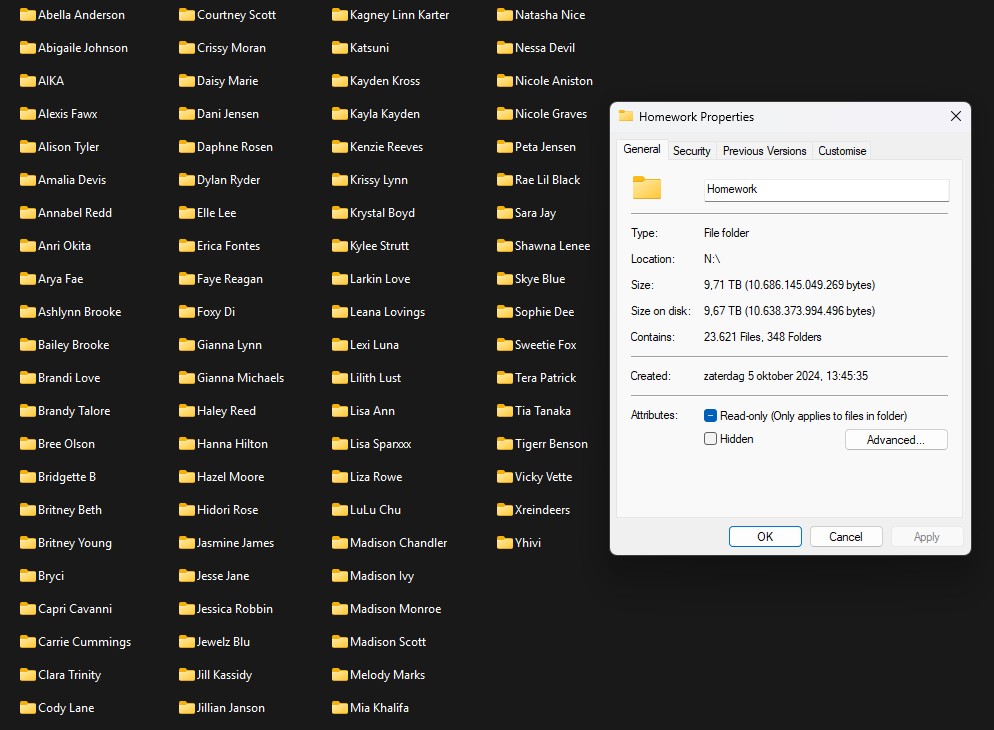This screenshot has width=994, height=730.
Task: Select the AIKA folder icon
Action: click(28, 80)
